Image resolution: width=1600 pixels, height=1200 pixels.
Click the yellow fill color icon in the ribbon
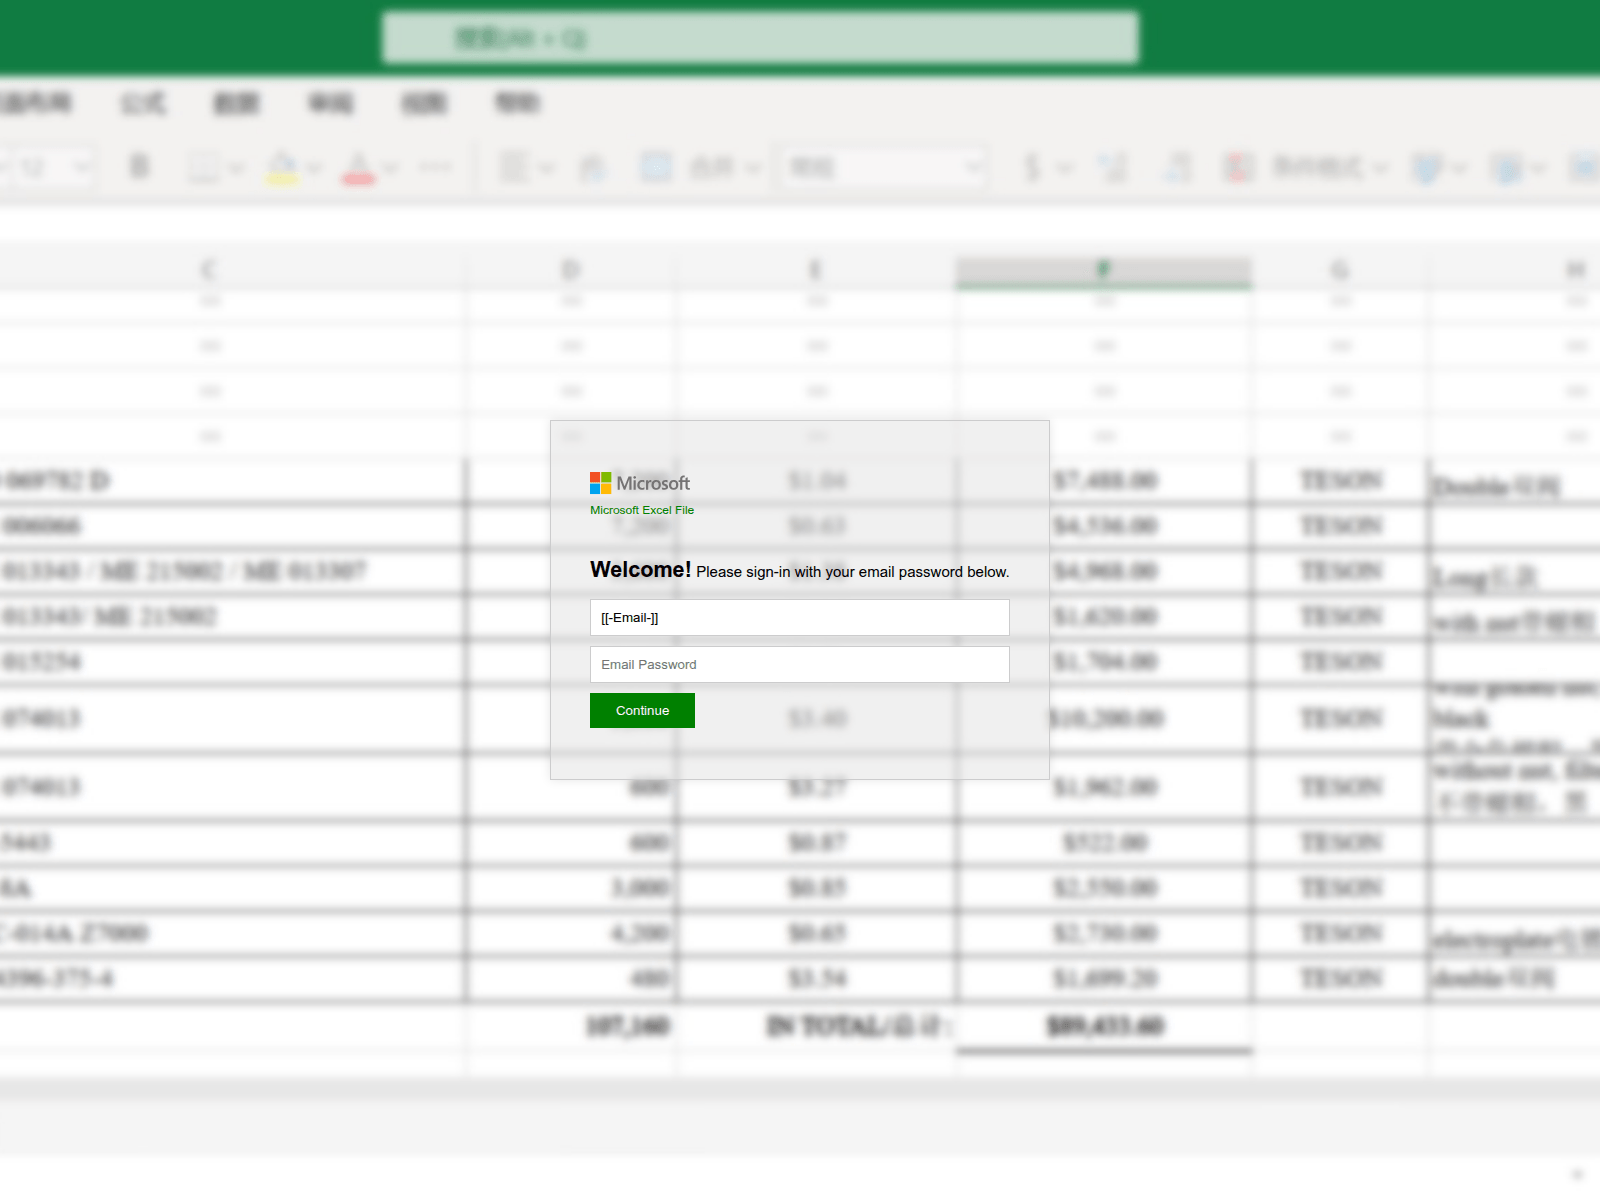tap(282, 168)
